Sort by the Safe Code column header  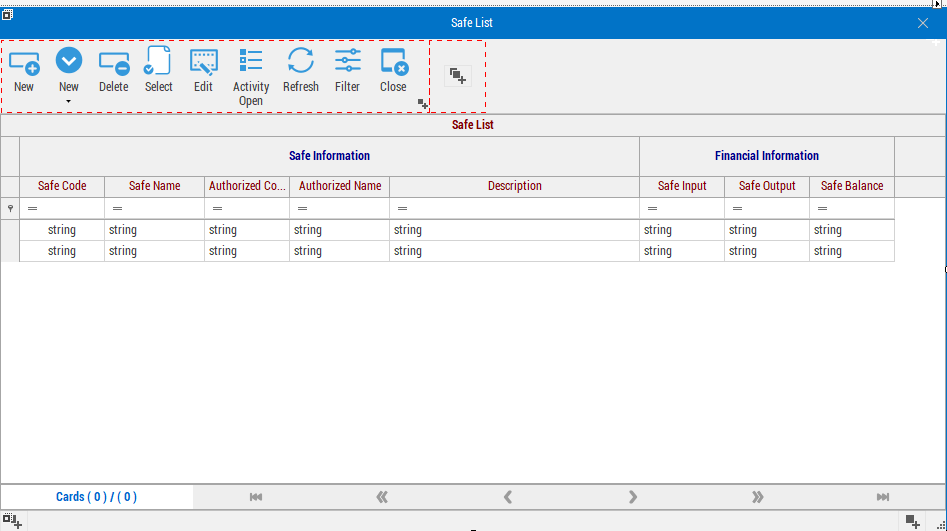click(62, 186)
